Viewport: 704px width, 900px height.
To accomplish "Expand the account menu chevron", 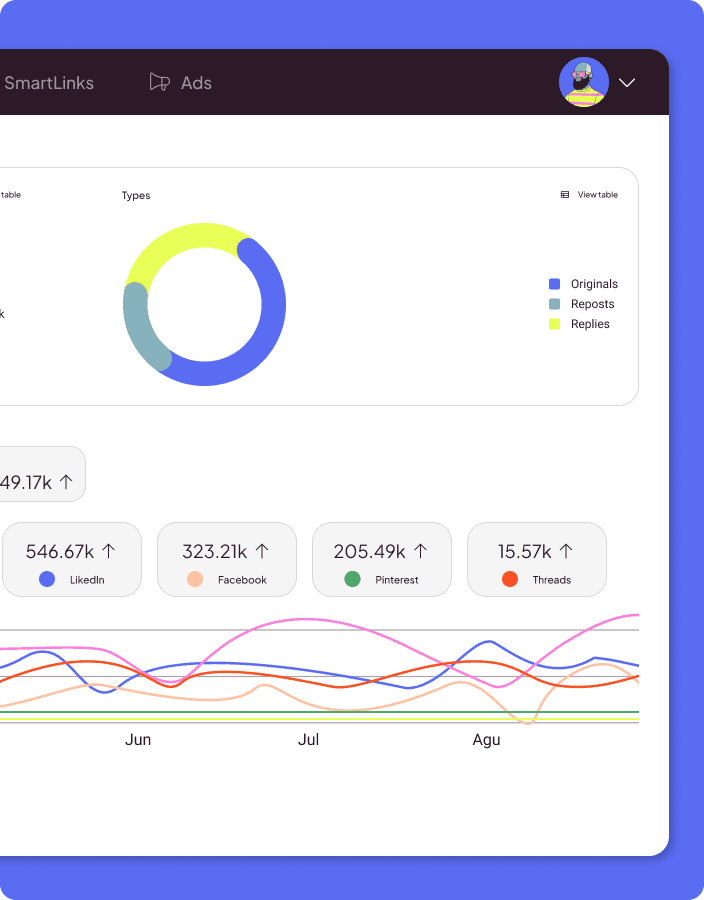I will point(627,83).
